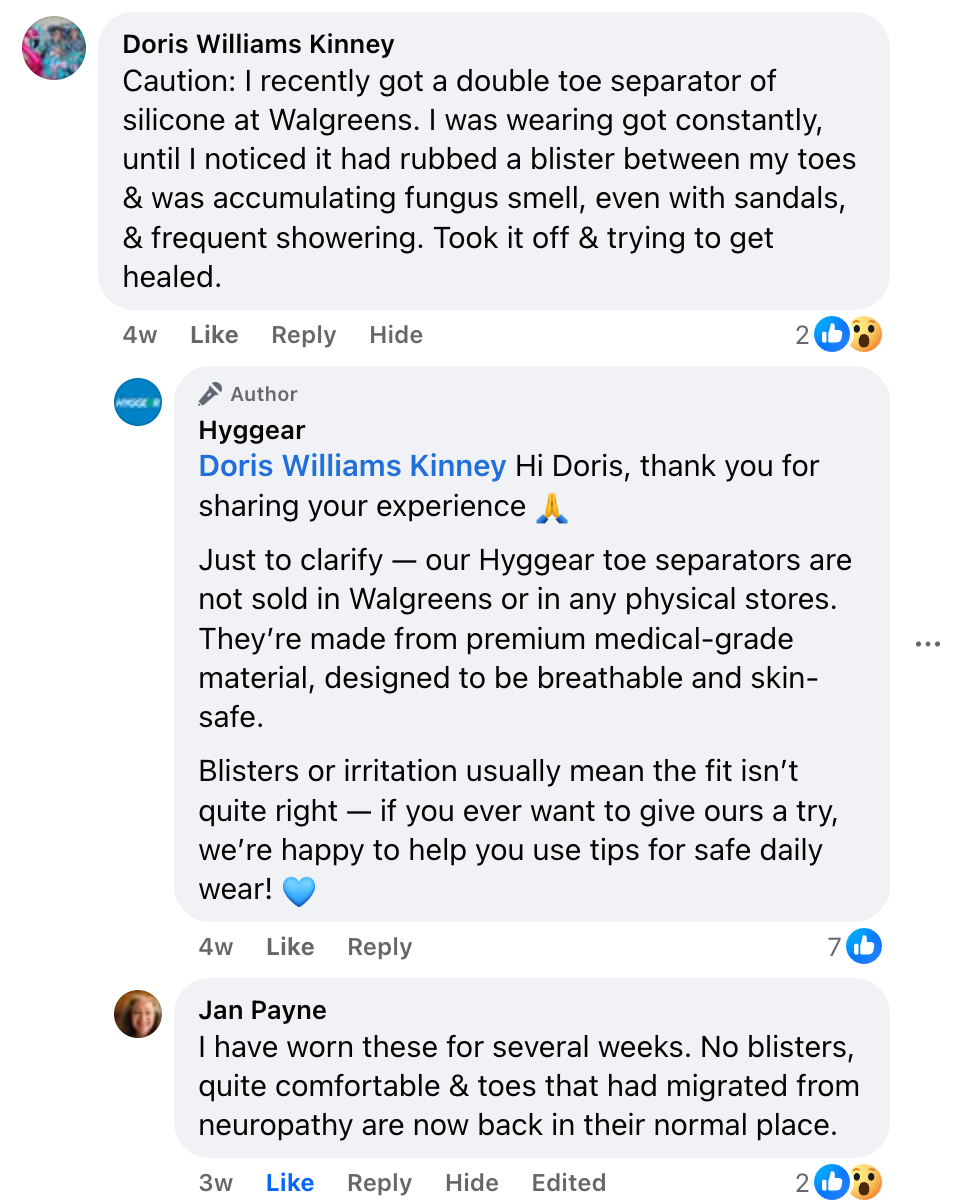This screenshot has height=1204, width=978.
Task: Reply to Doris Williams Kinney's comment
Action: (303, 335)
